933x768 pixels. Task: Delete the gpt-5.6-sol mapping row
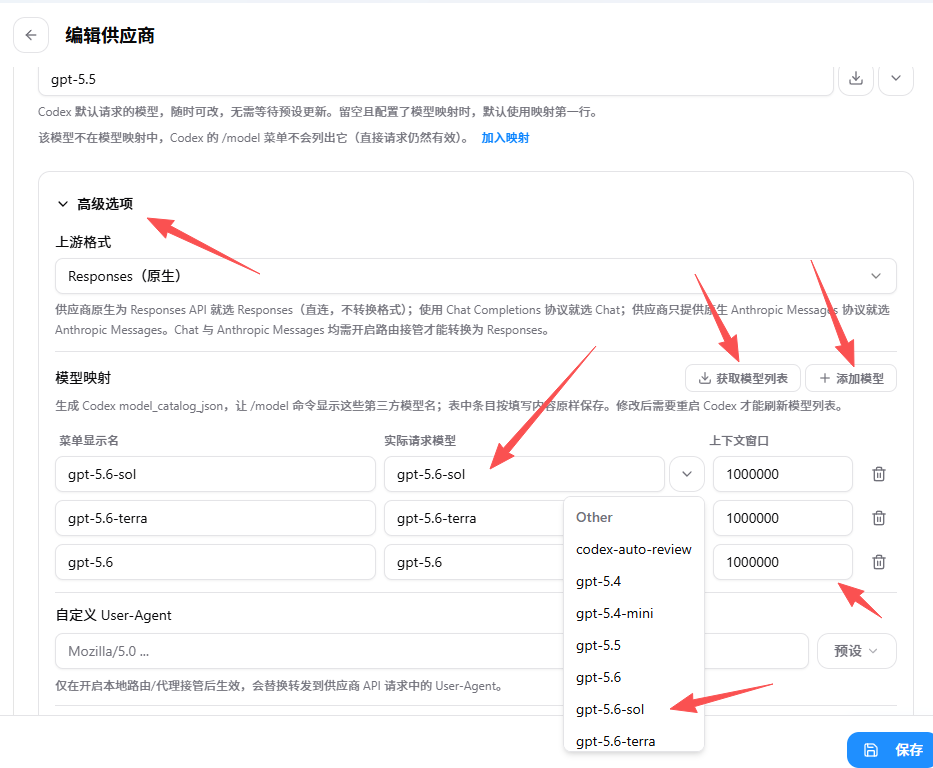click(x=878, y=474)
